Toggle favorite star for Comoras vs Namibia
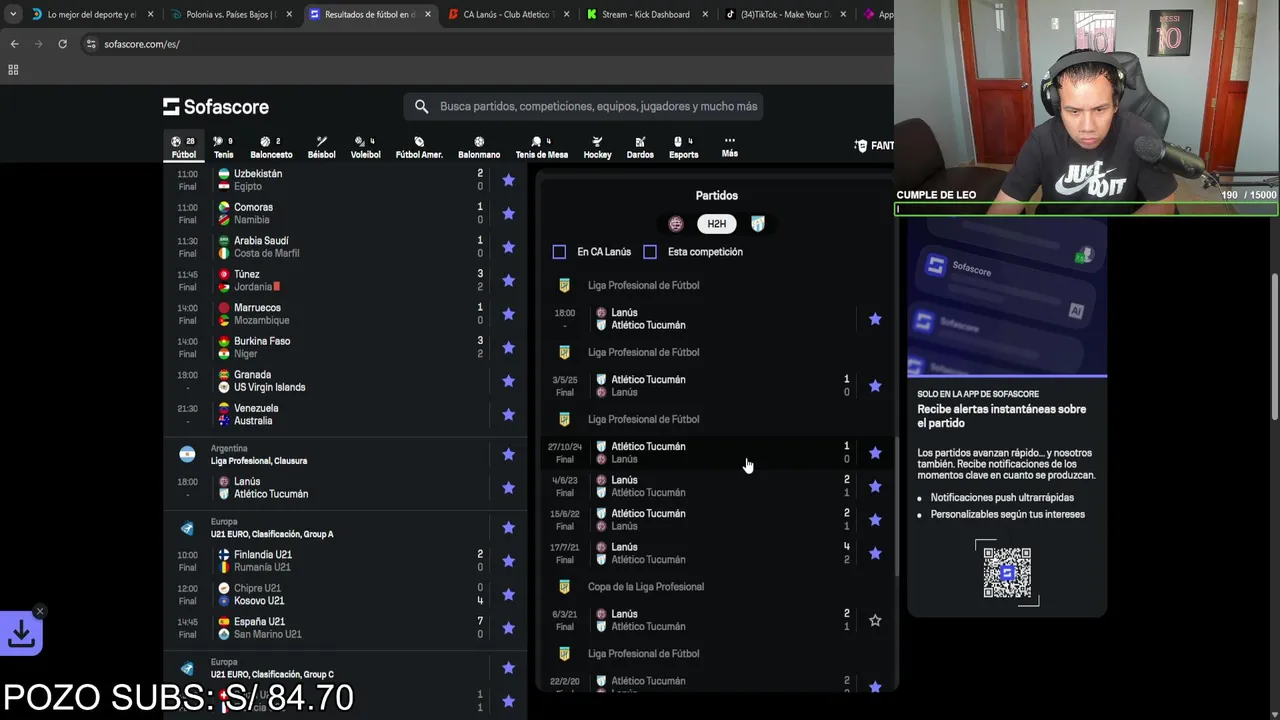The height and width of the screenshot is (720, 1280). [x=508, y=213]
